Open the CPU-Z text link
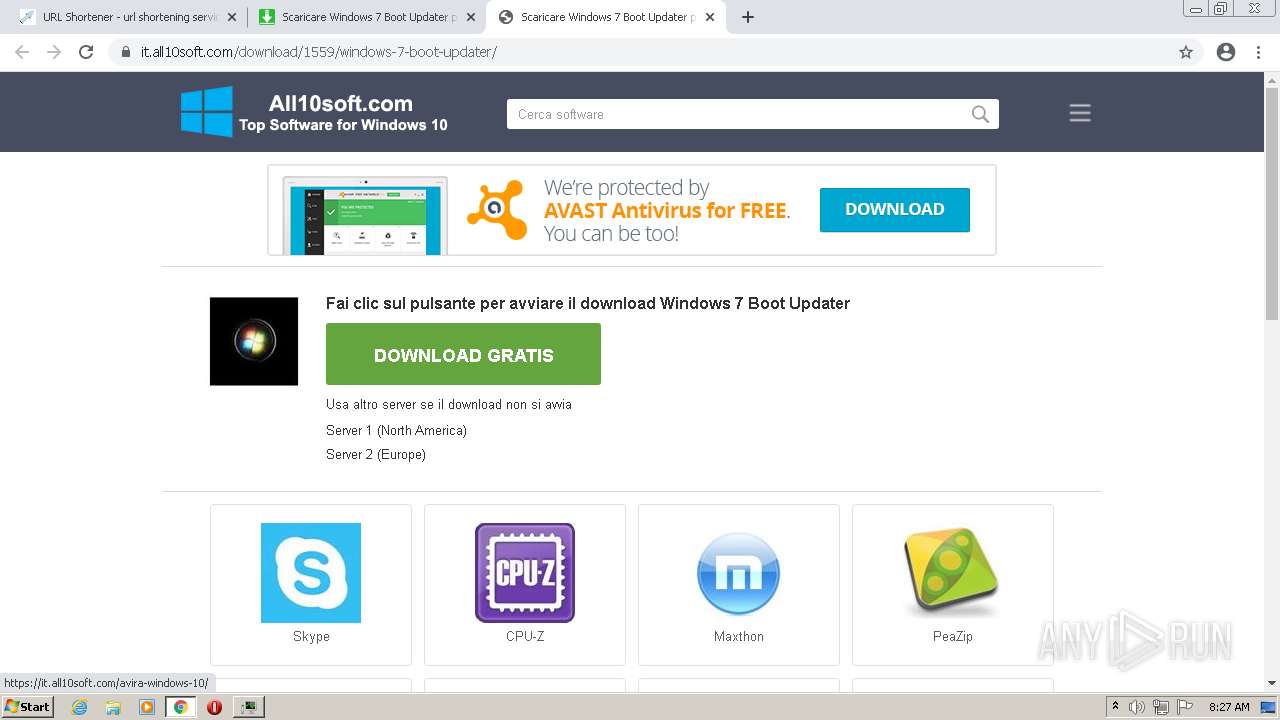Screen dimensions: 1280x720 [x=525, y=636]
